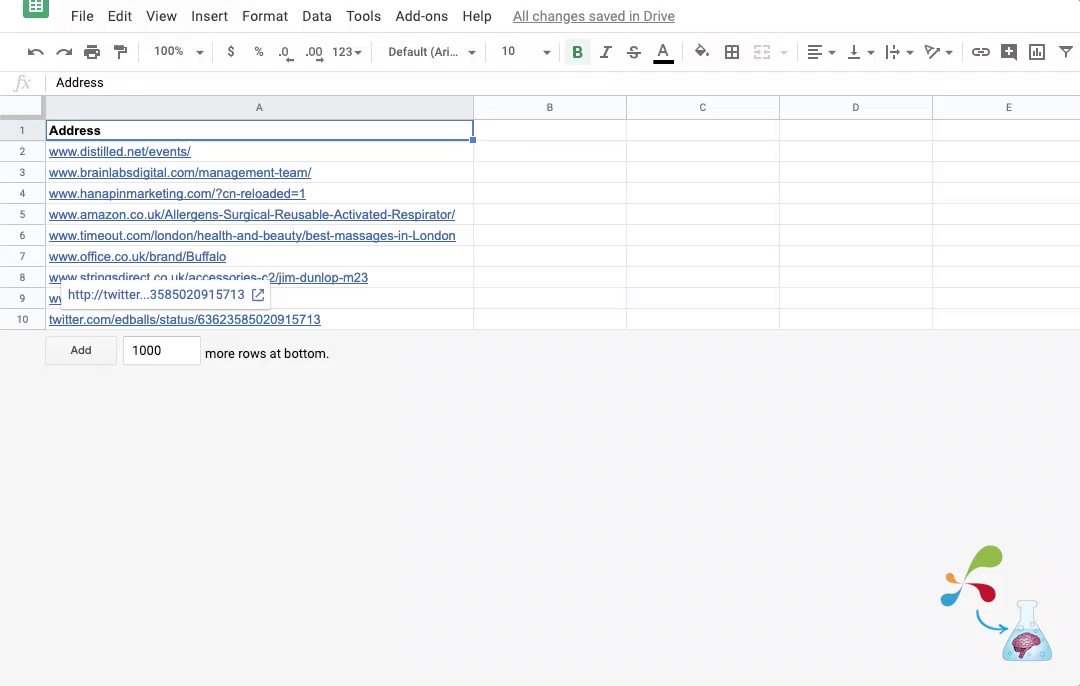Image resolution: width=1080 pixels, height=686 pixels.
Task: Toggle bold formatting
Action: [577, 52]
